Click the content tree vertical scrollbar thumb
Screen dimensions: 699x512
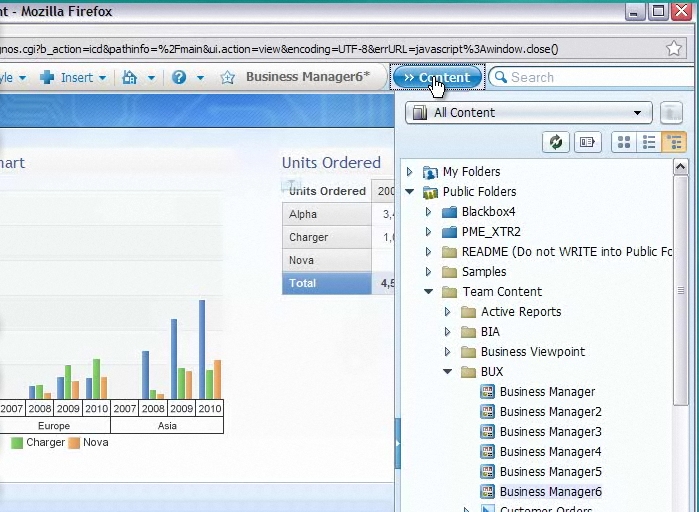coord(680,291)
